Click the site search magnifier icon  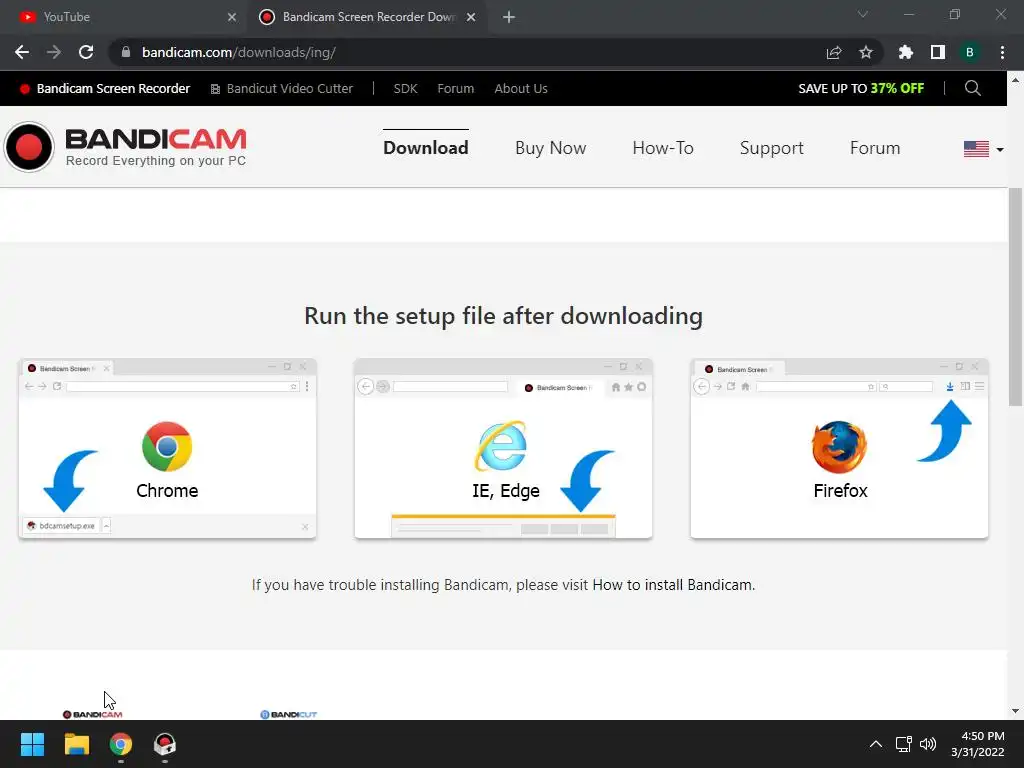coord(972,88)
